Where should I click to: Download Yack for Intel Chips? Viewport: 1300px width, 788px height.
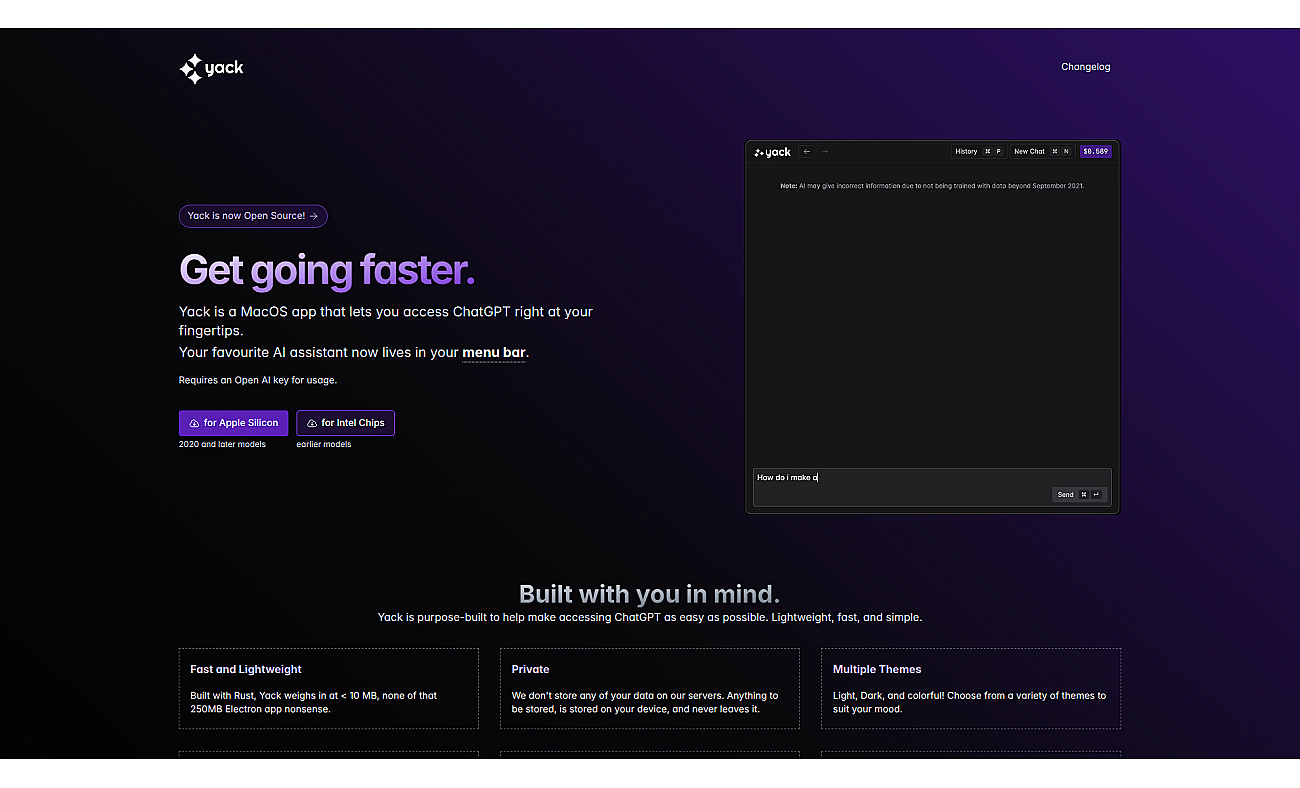tap(345, 423)
